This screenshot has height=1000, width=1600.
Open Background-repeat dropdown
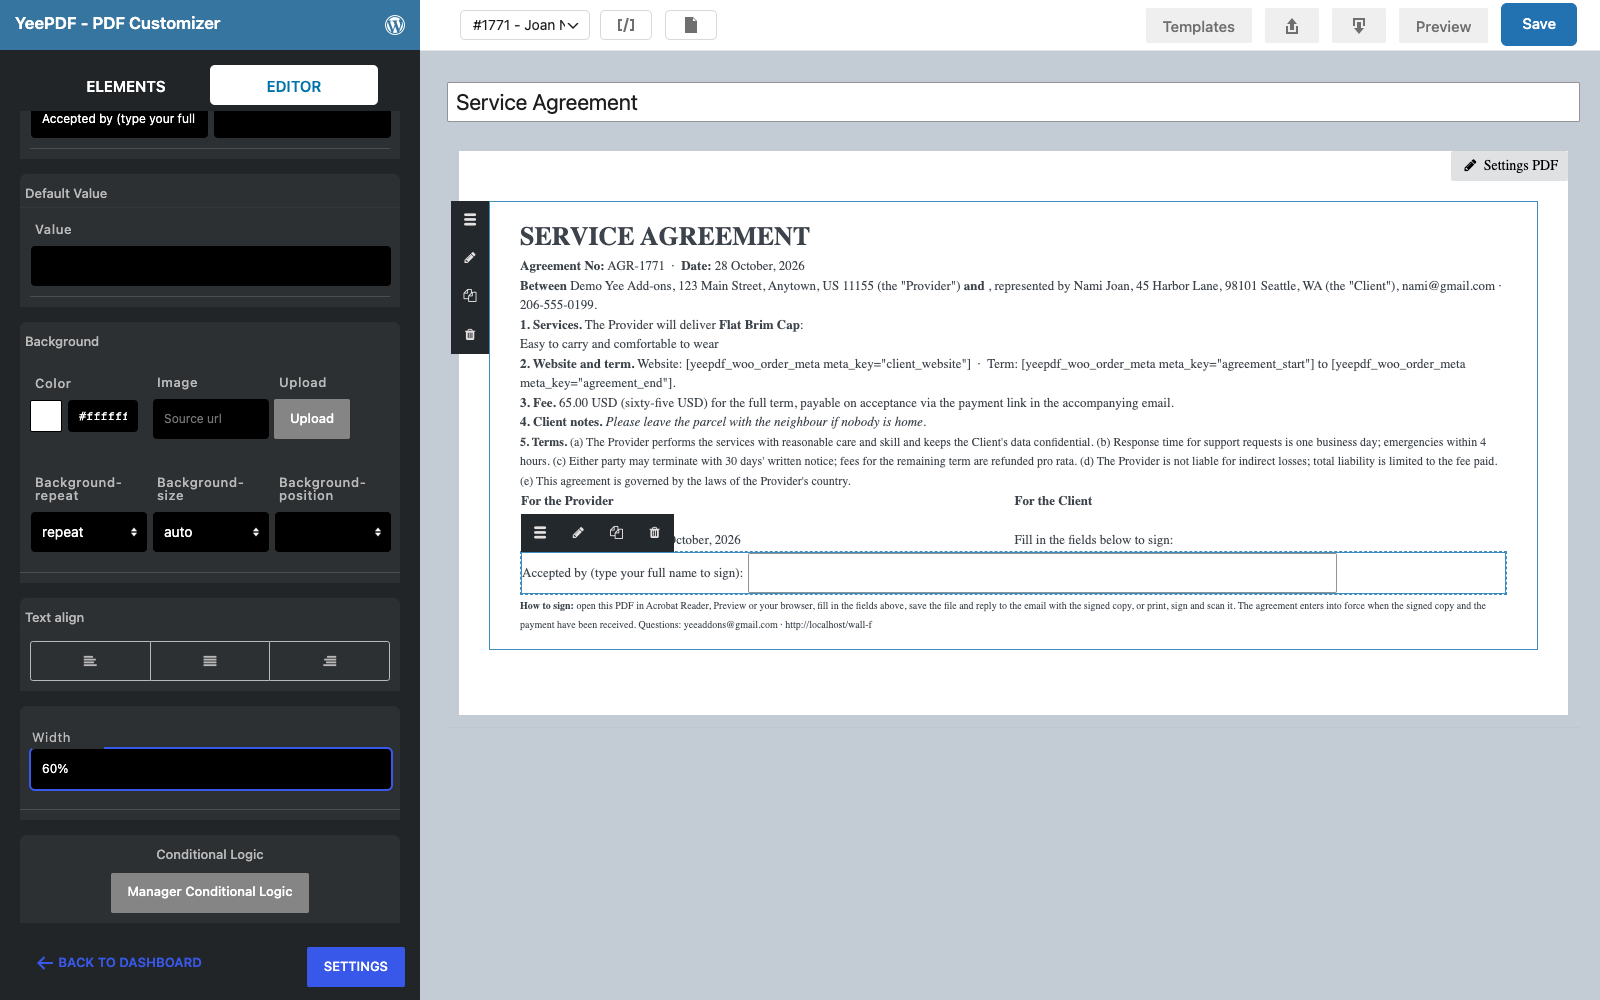(89, 532)
